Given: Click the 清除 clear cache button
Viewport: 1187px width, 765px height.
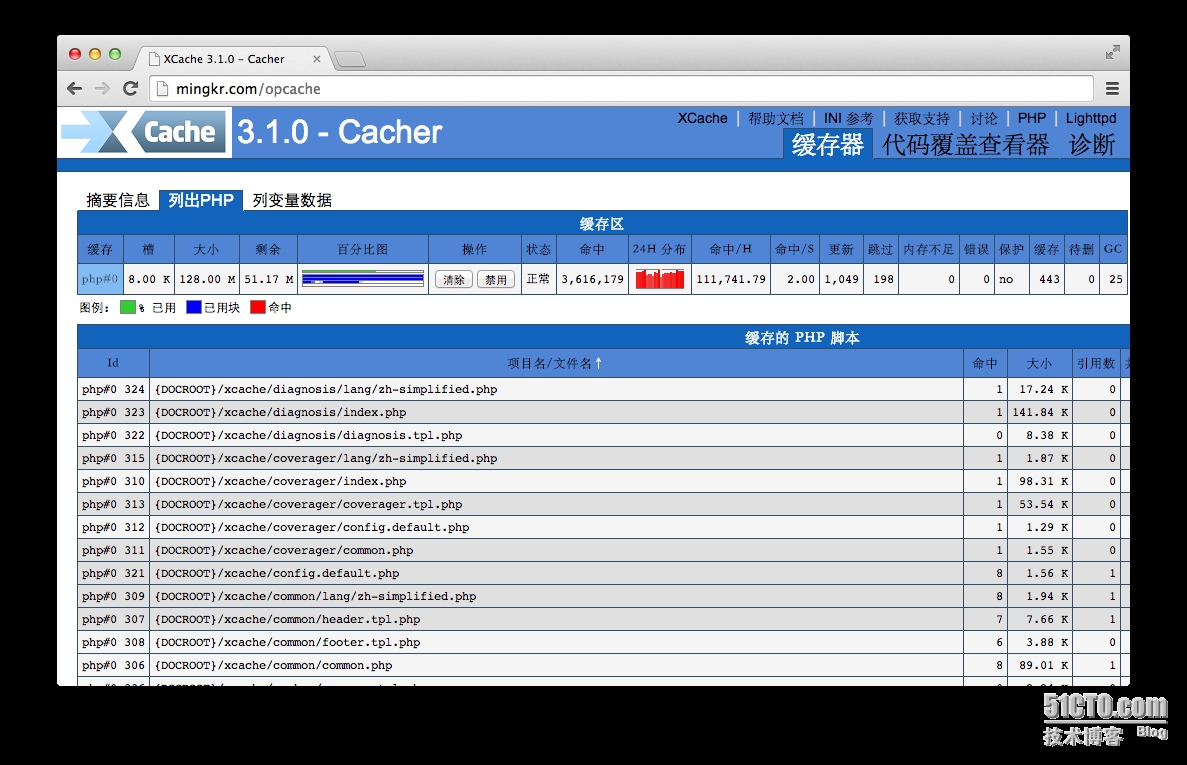Looking at the screenshot, I should pyautogui.click(x=453, y=279).
